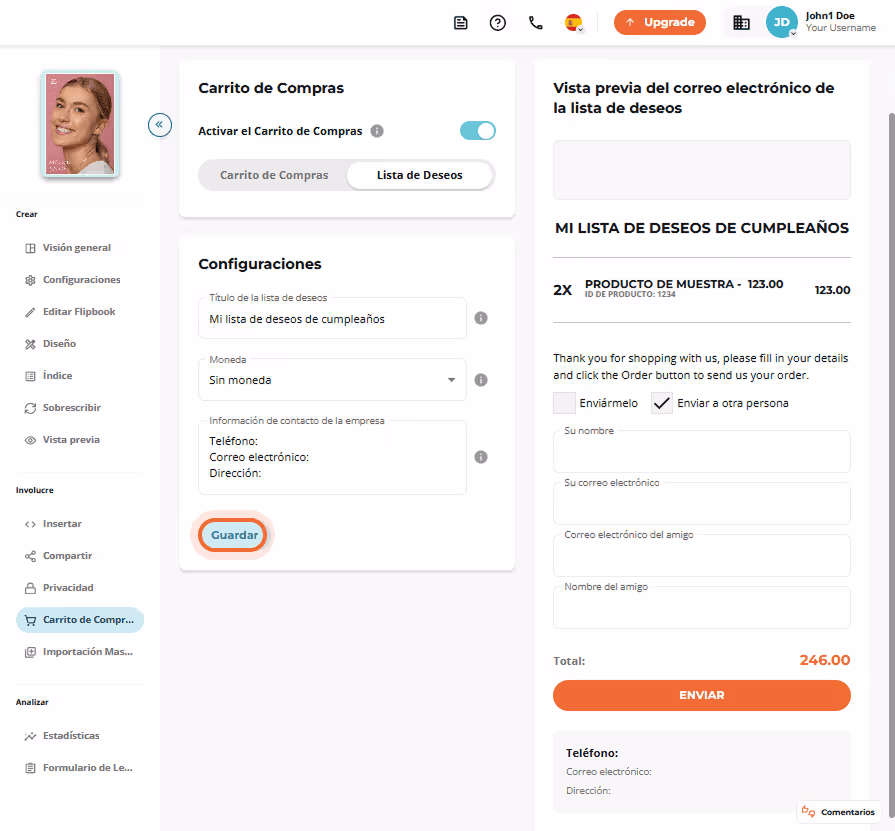Open Configuraciones in the sidebar

(80, 280)
